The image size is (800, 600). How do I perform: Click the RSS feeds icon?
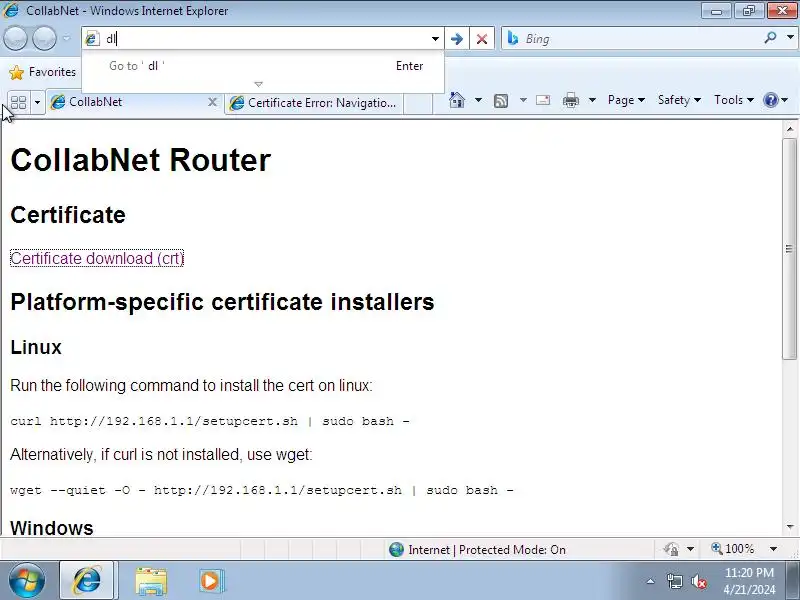[x=501, y=101]
